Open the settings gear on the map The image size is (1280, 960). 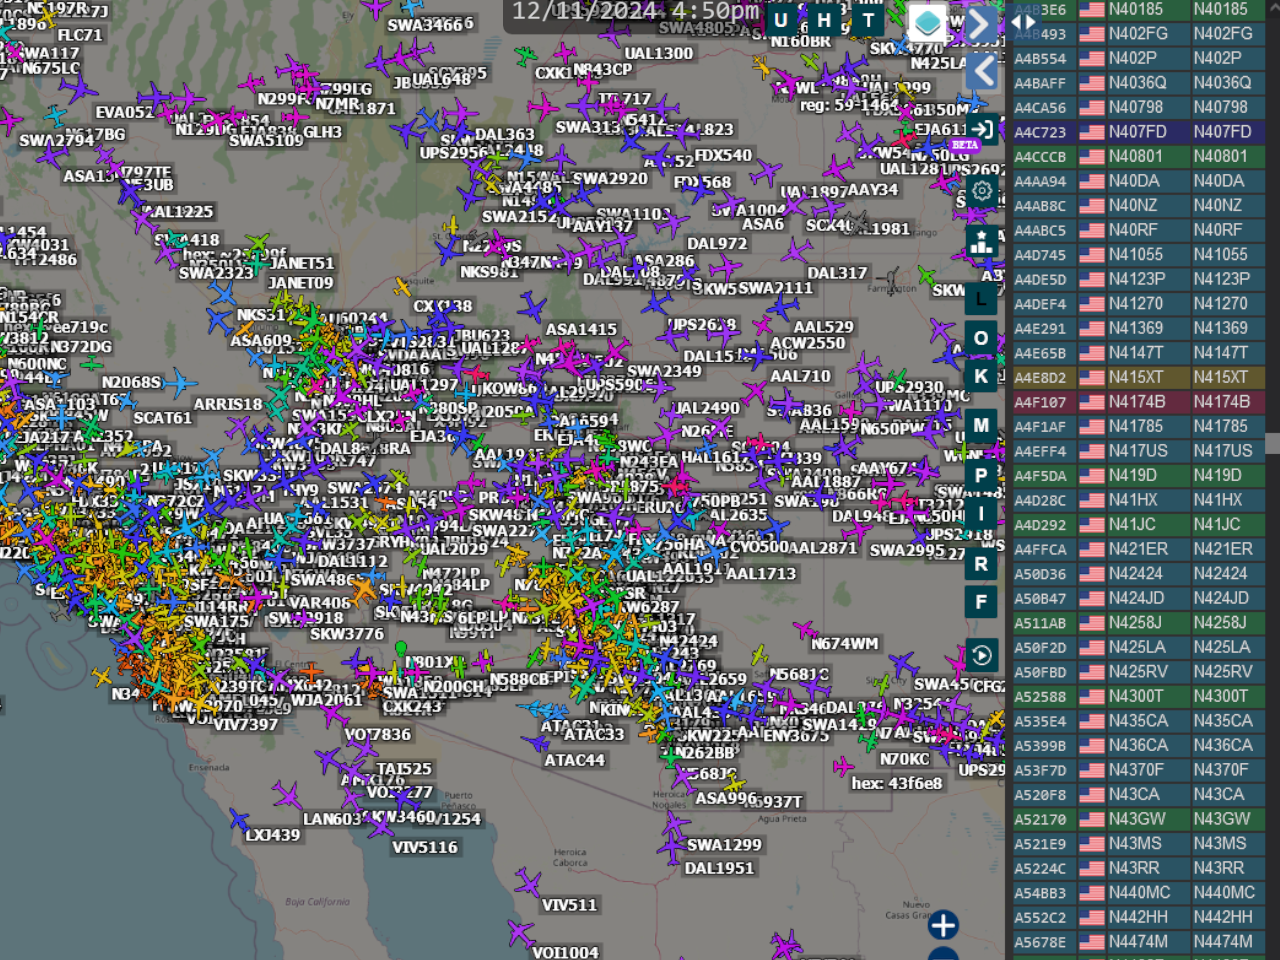[x=982, y=191]
